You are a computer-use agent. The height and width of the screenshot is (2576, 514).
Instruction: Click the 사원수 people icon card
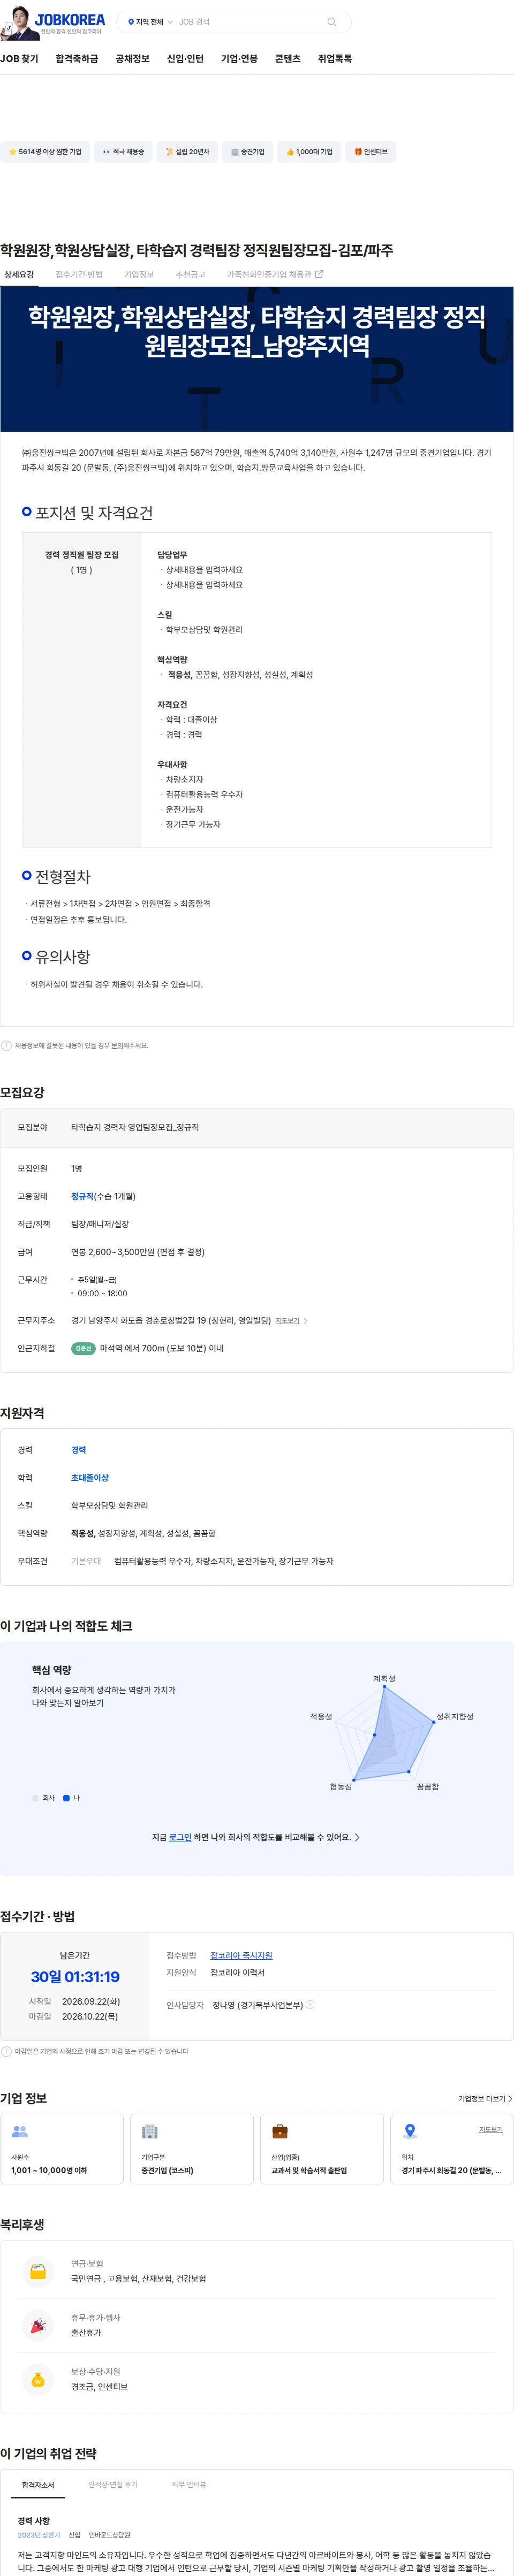[x=62, y=2149]
